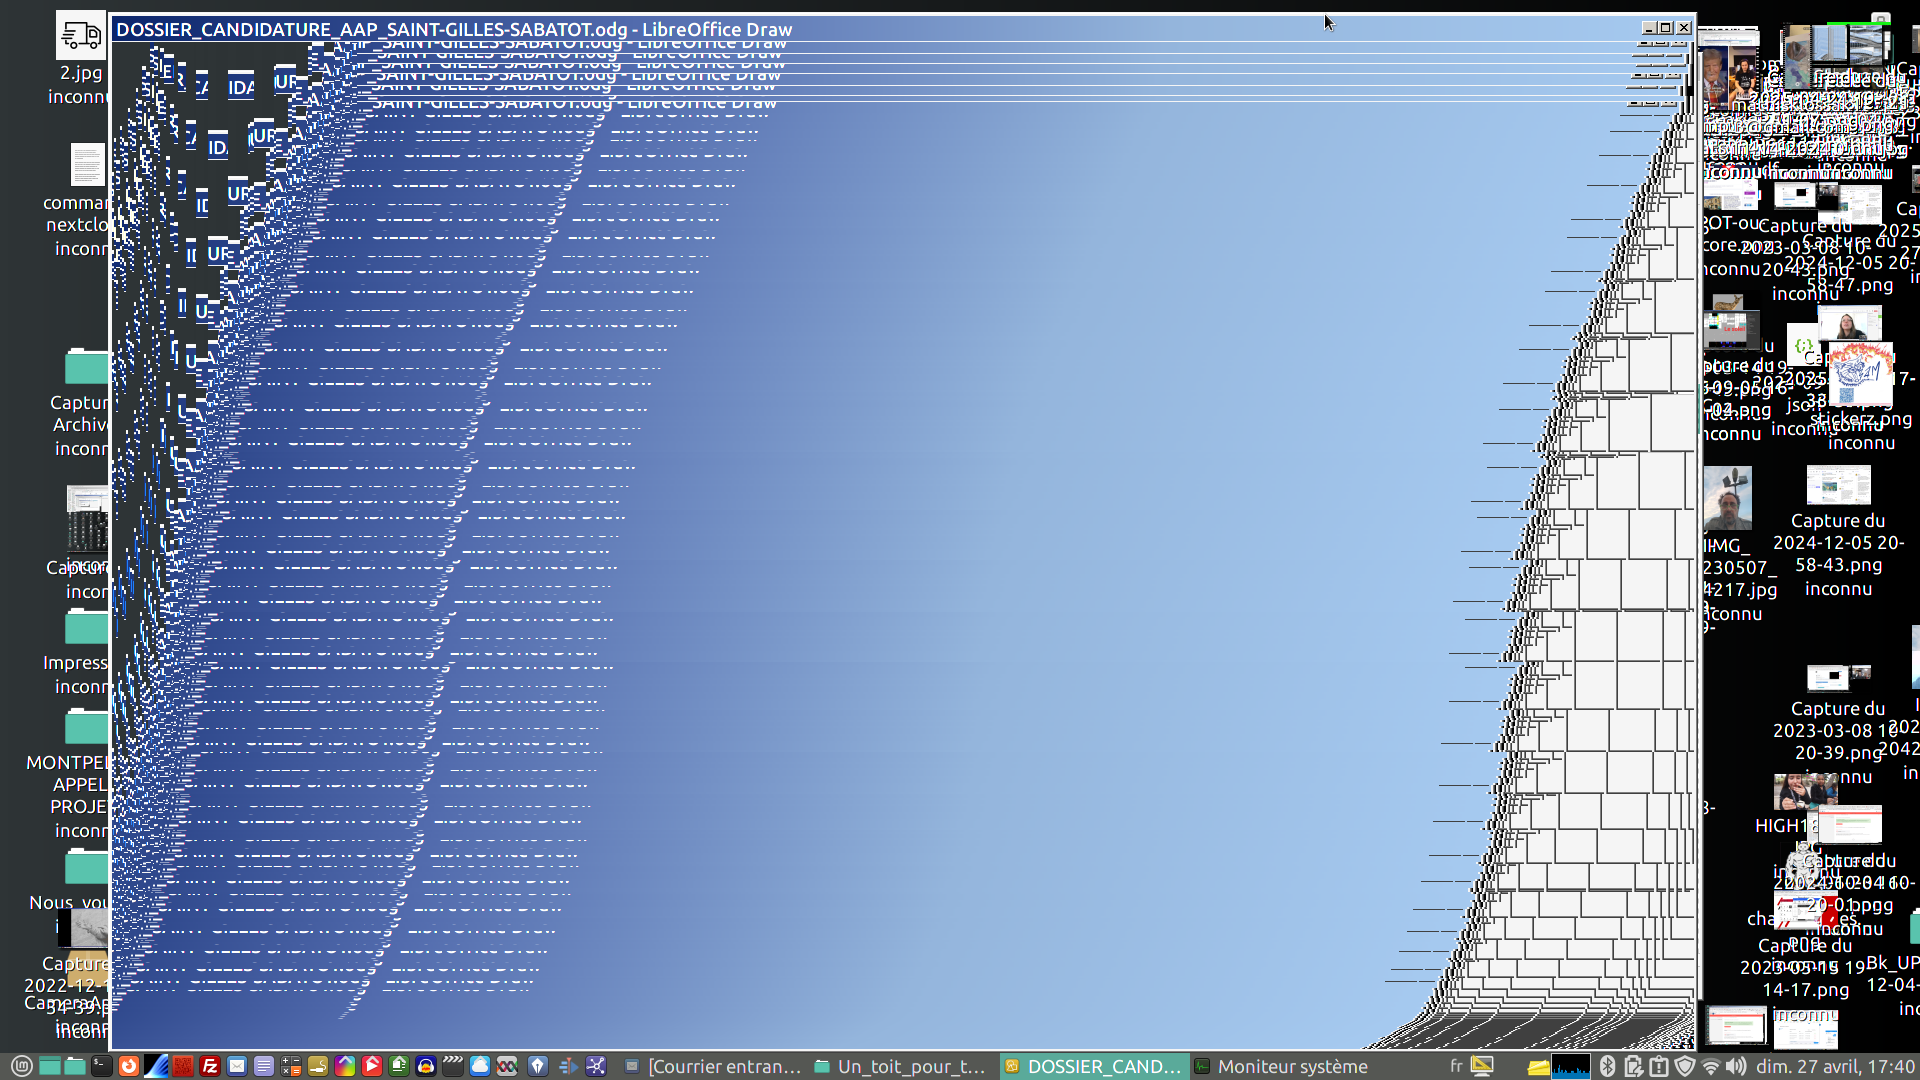Viewport: 1920px width, 1080px height.
Task: Open the Wi-Fi network tray menu
Action: pos(1711,1066)
